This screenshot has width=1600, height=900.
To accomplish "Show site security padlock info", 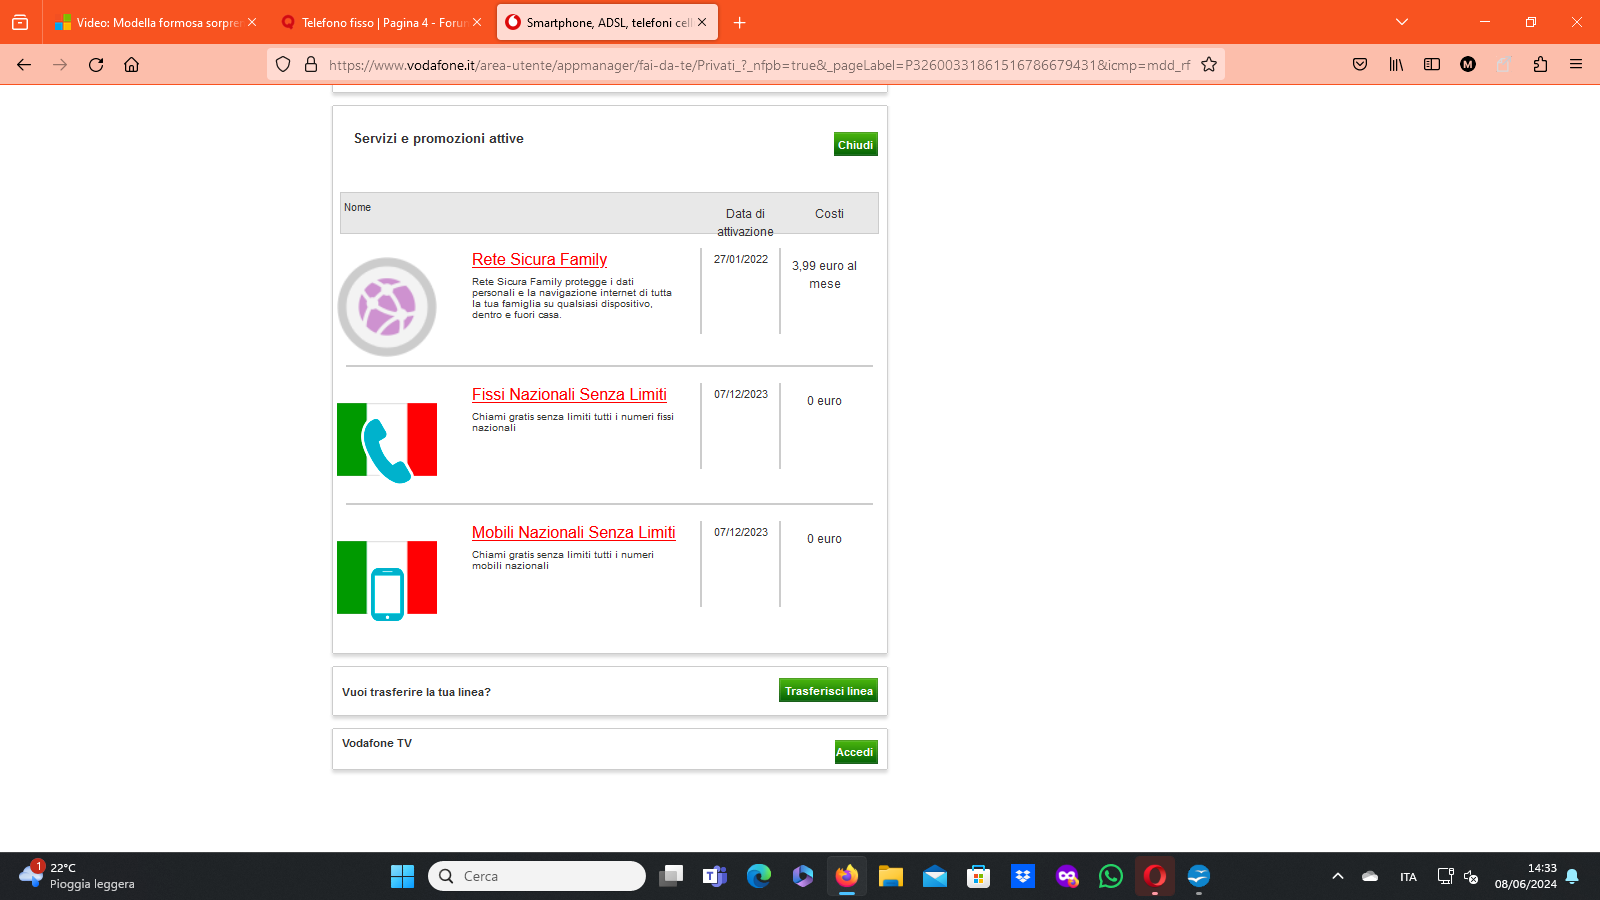I will [311, 65].
